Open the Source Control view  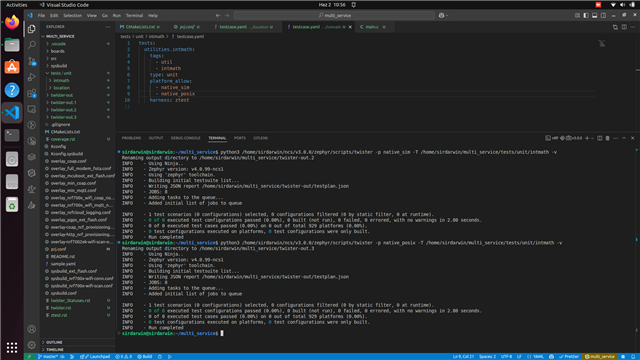[x=31, y=61]
